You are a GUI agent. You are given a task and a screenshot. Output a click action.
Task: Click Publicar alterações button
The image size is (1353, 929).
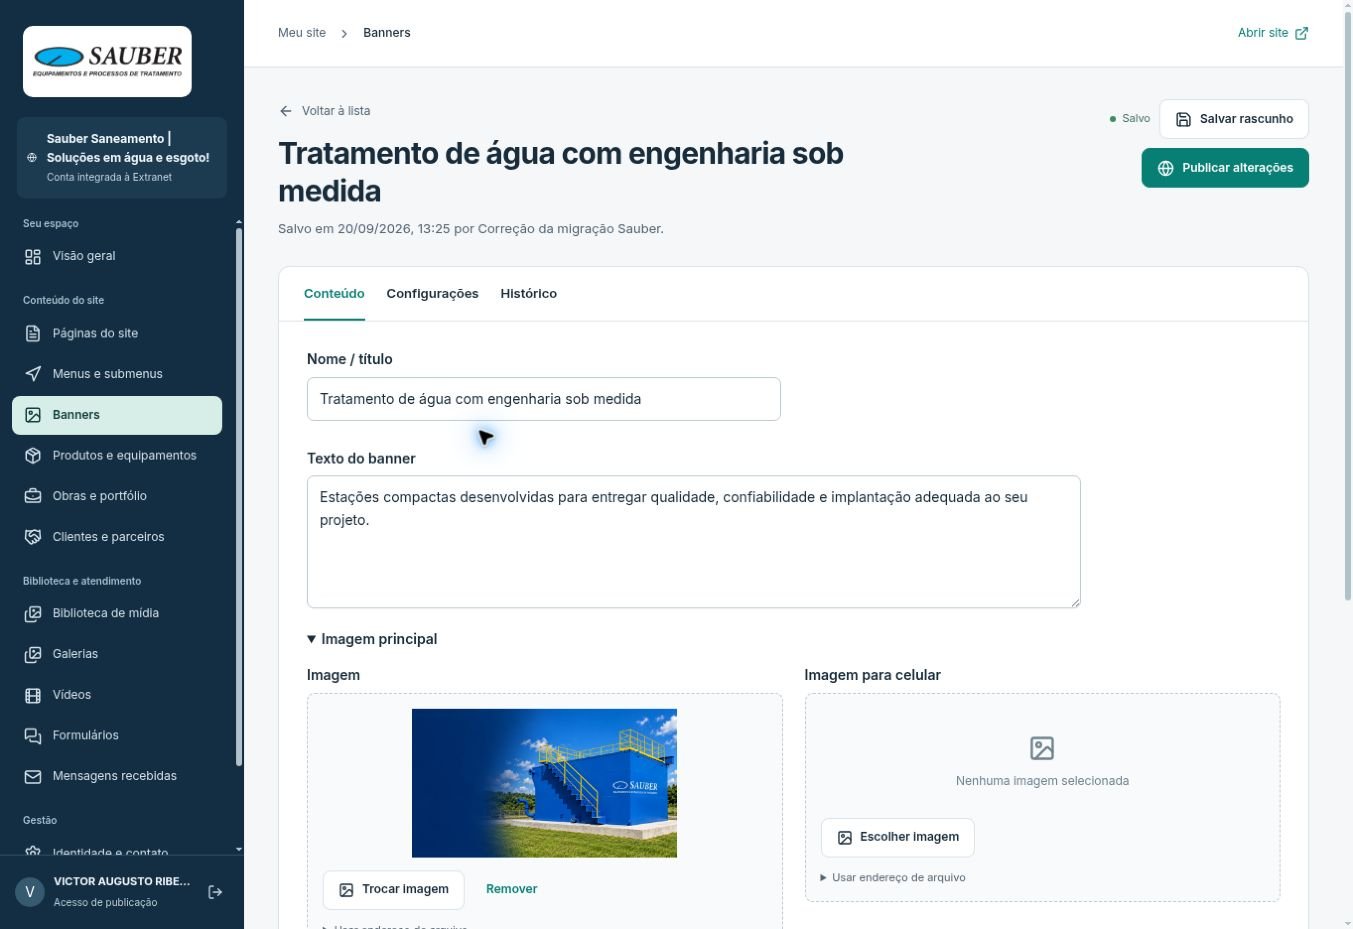coord(1225,168)
